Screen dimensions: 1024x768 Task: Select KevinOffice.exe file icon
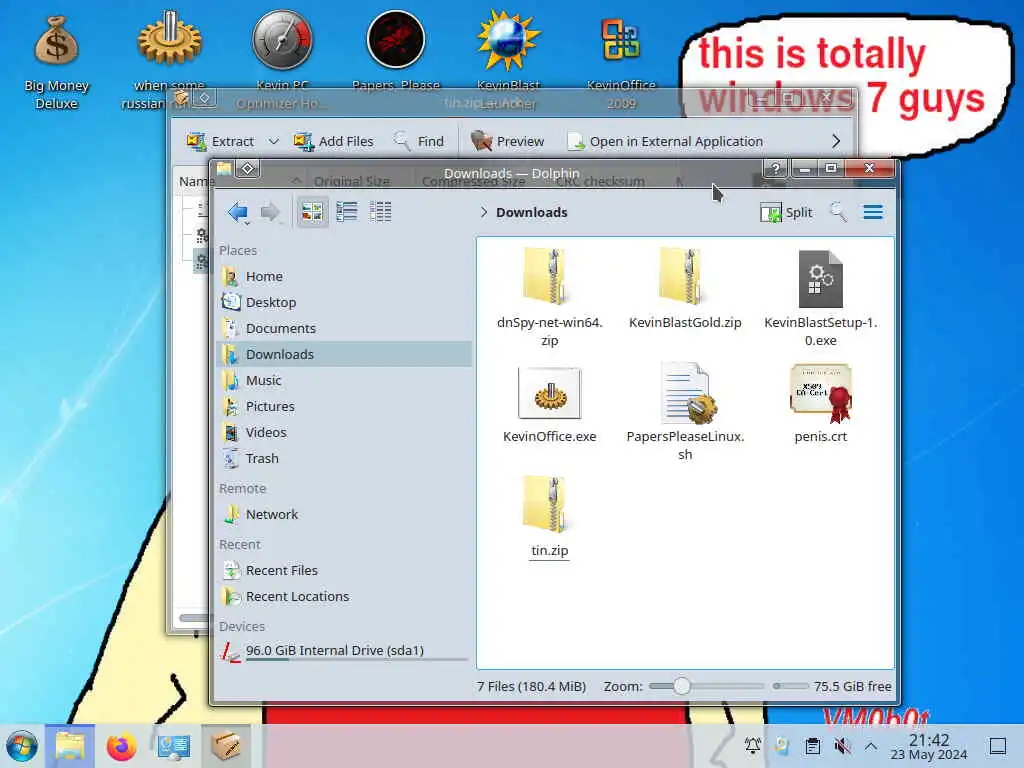(549, 392)
